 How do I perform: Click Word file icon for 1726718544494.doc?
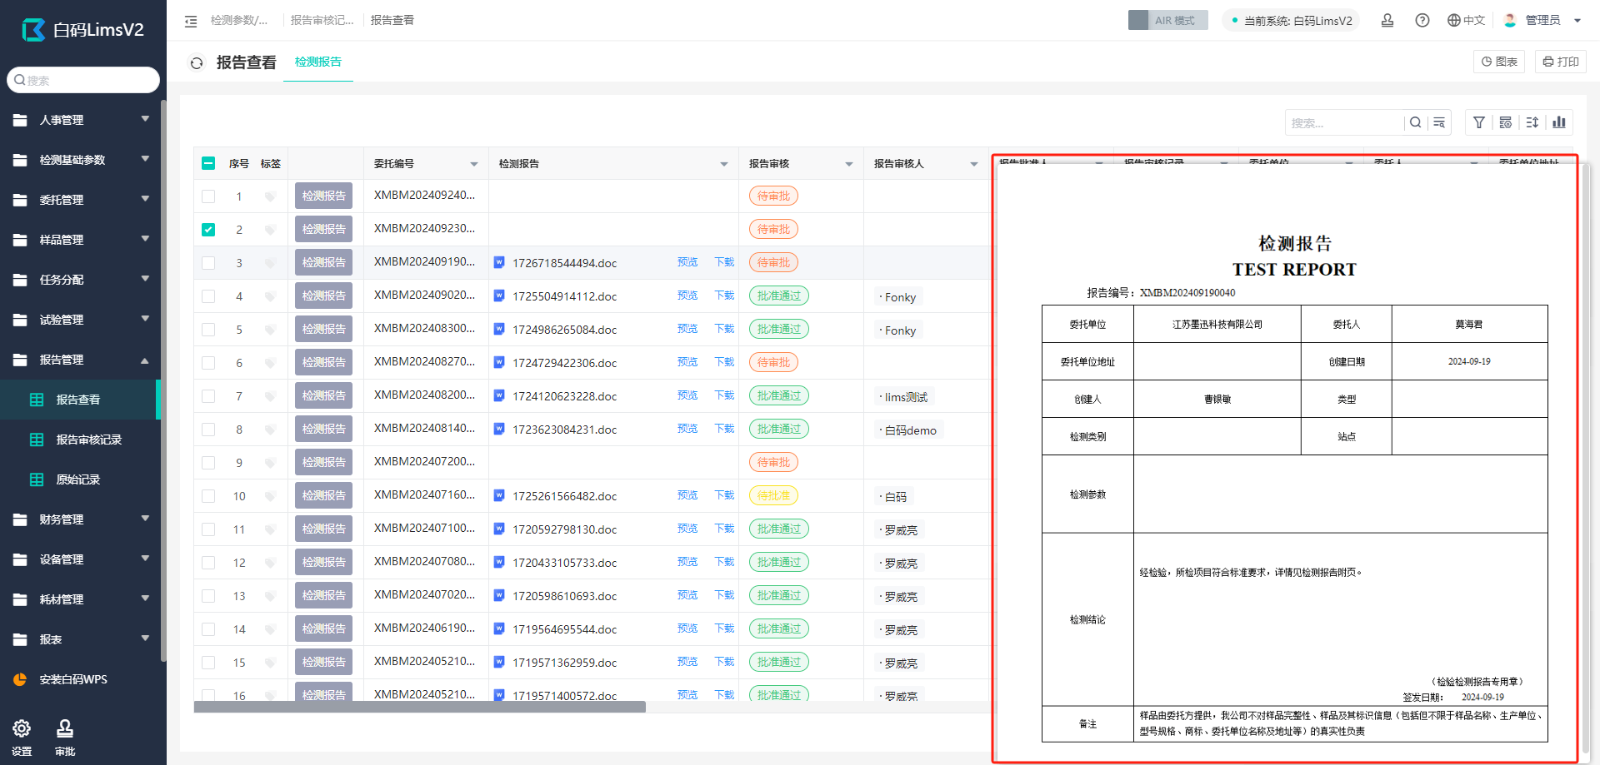[499, 263]
